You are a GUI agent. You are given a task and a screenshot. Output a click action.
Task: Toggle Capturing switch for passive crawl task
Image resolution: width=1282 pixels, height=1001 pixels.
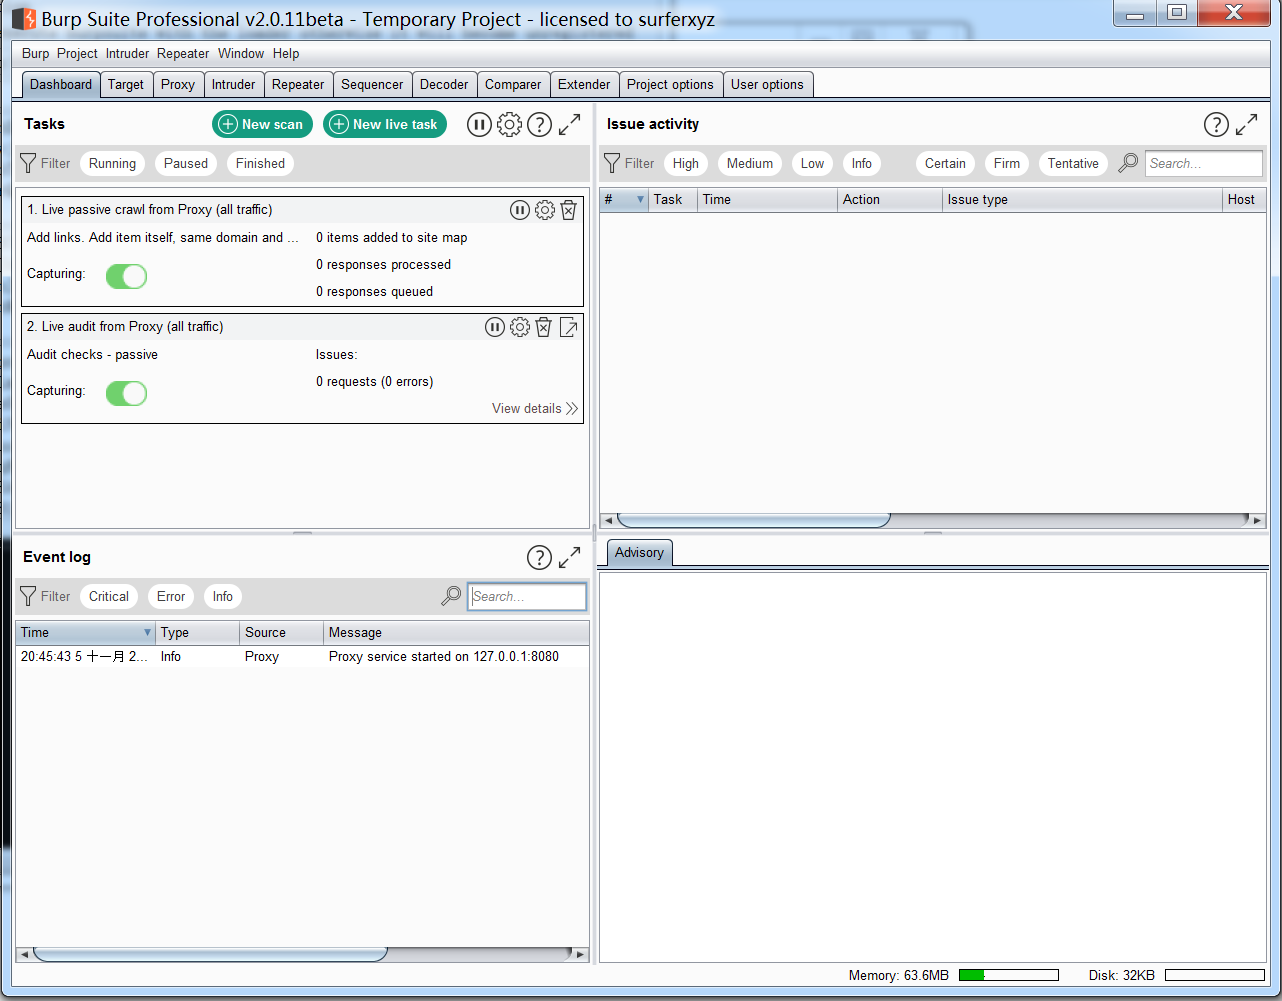coord(126,277)
